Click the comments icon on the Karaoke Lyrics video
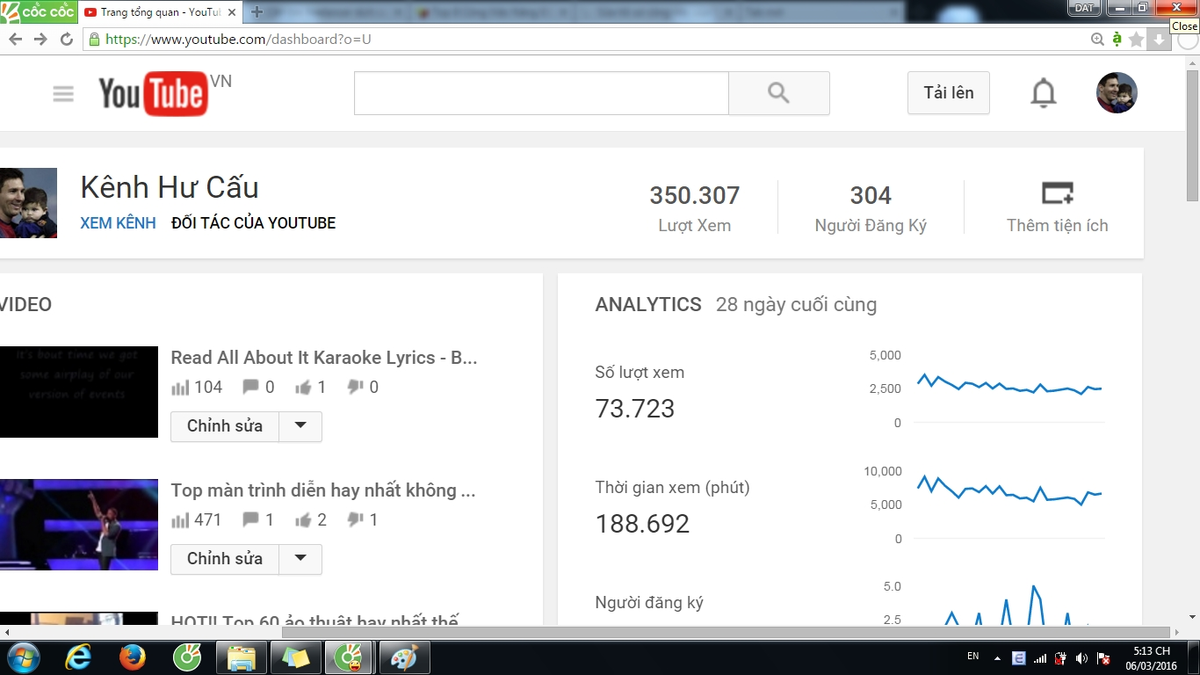Screen dimensions: 1200x675 click(252, 387)
